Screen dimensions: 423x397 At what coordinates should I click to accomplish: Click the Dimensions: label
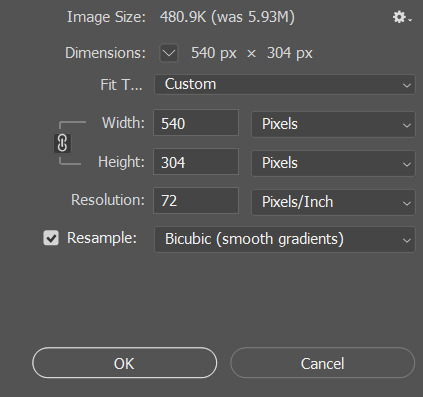coord(105,53)
